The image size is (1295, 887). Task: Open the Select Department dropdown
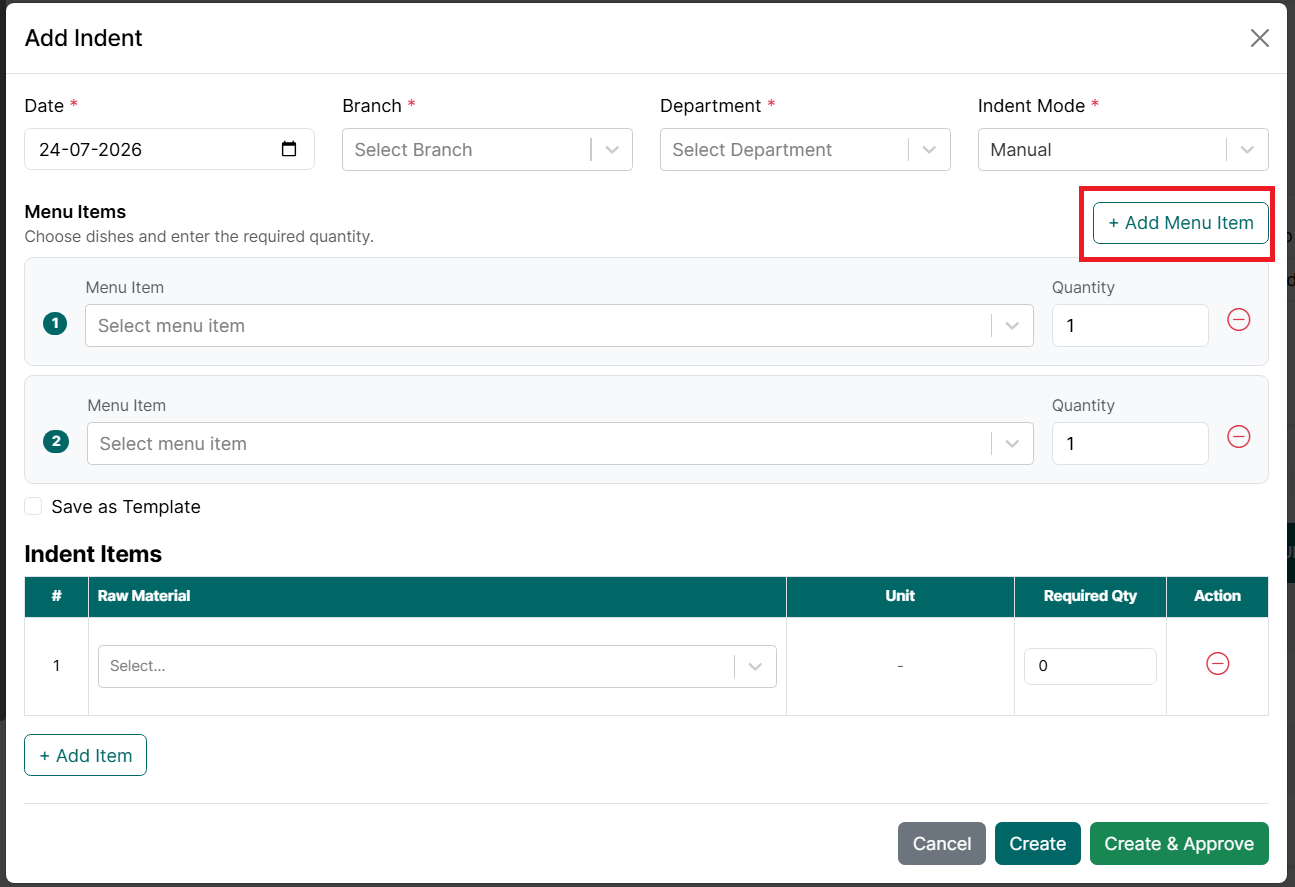click(805, 149)
